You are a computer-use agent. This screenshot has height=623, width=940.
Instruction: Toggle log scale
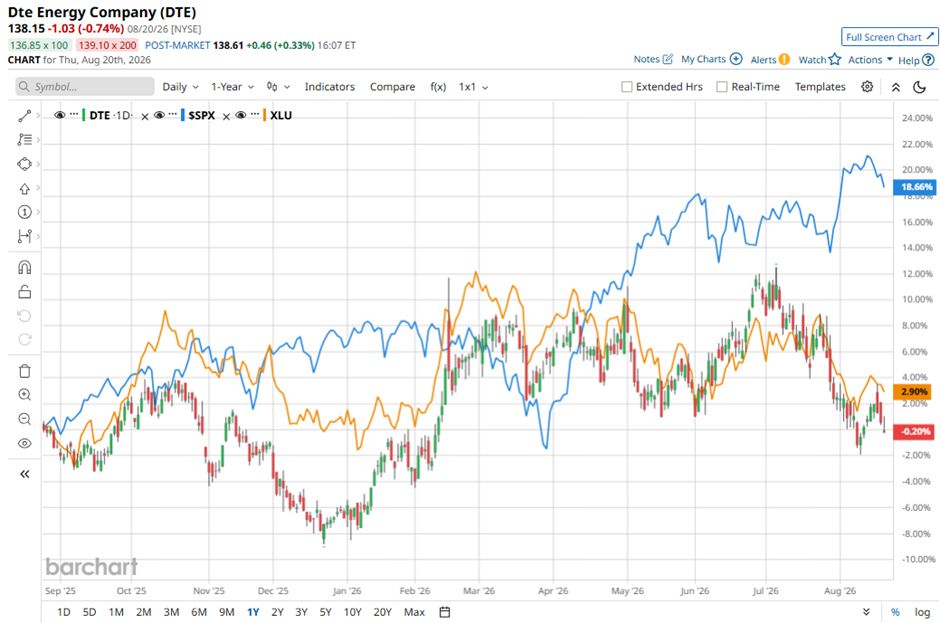[922, 612]
